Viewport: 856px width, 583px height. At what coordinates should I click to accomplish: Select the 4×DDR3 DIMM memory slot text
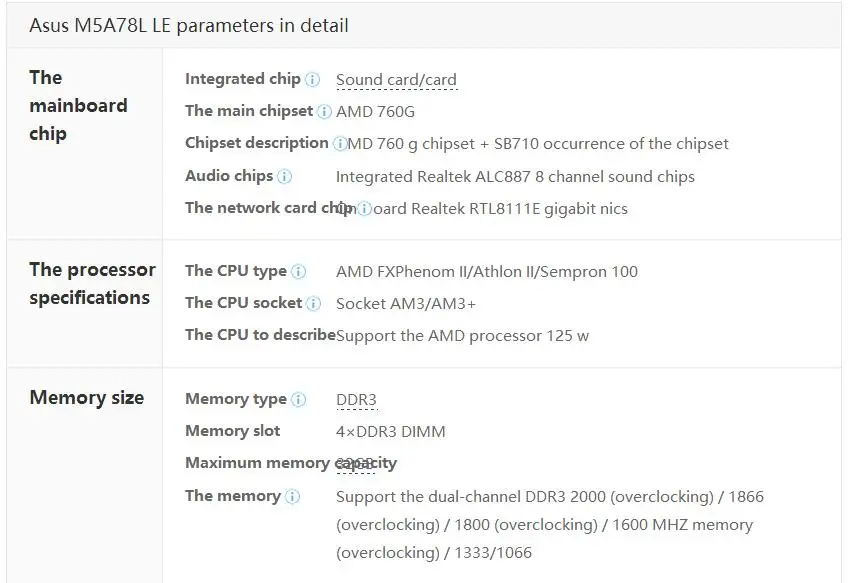[x=391, y=432]
